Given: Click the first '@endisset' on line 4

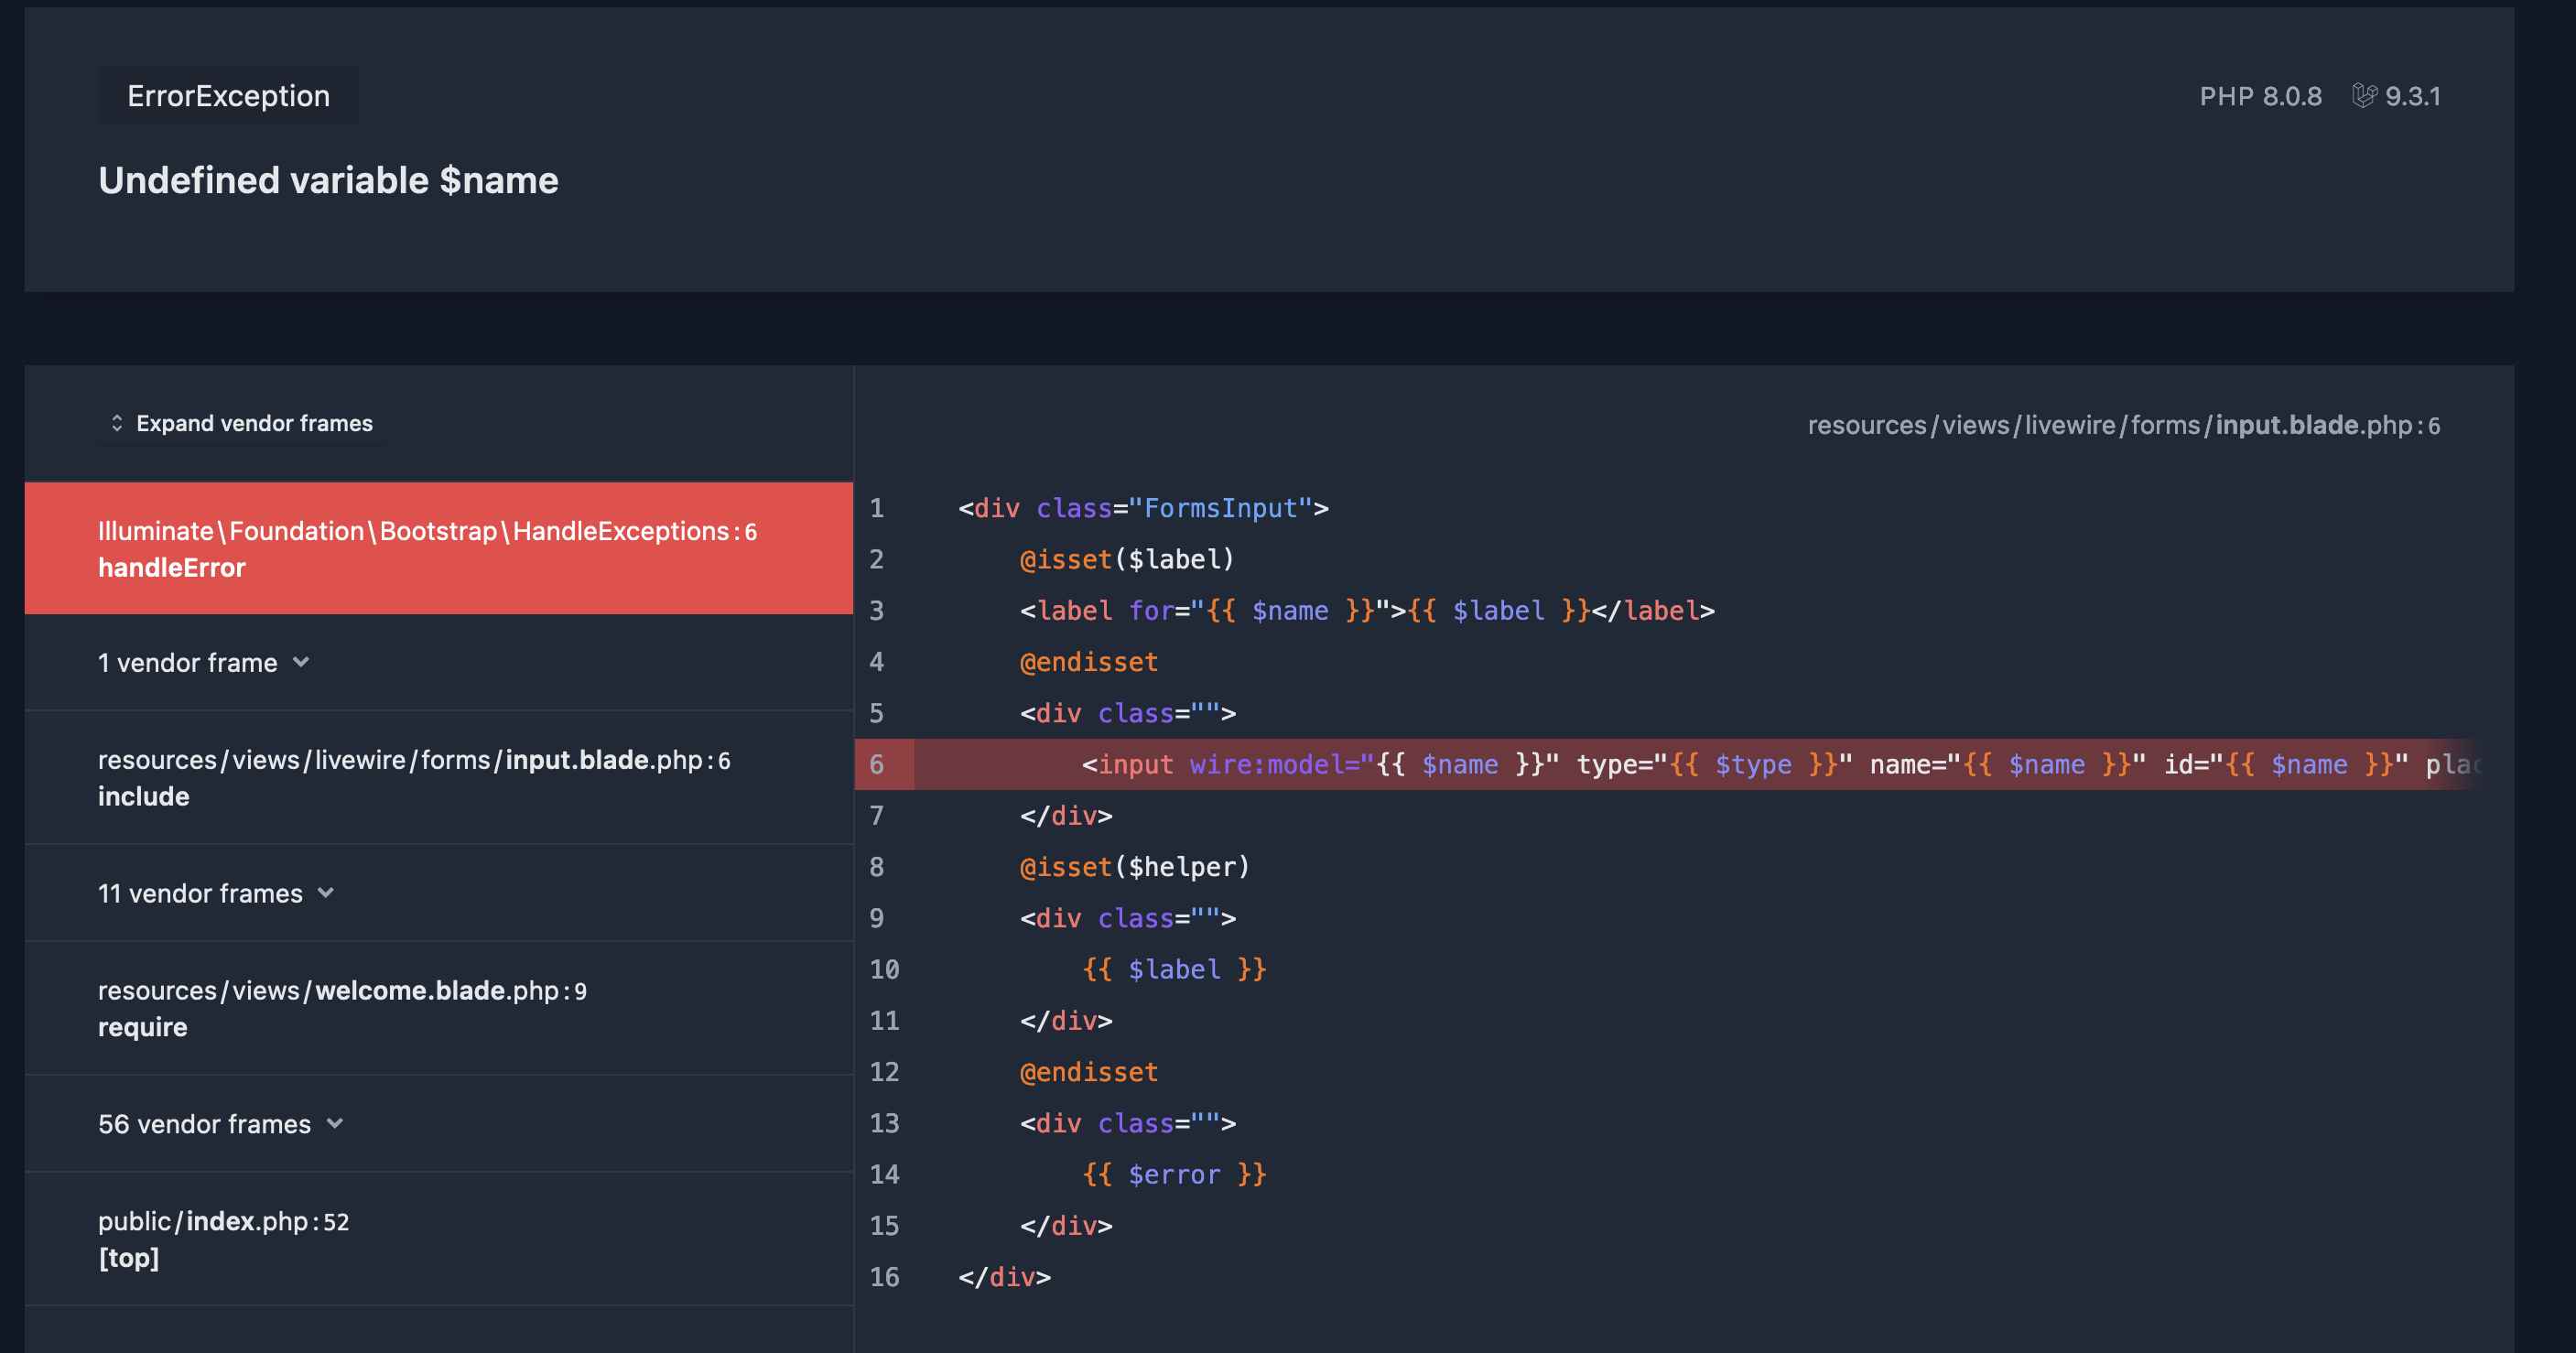Looking at the screenshot, I should (1089, 662).
